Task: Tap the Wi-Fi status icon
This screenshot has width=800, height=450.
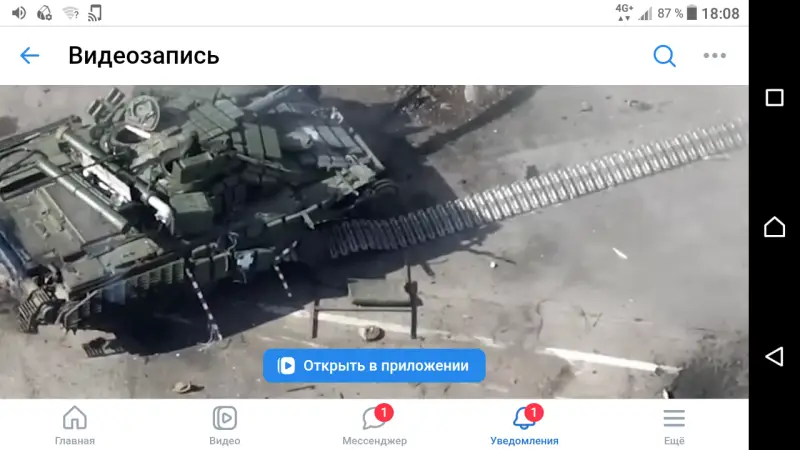Action: pyautogui.click(x=71, y=13)
